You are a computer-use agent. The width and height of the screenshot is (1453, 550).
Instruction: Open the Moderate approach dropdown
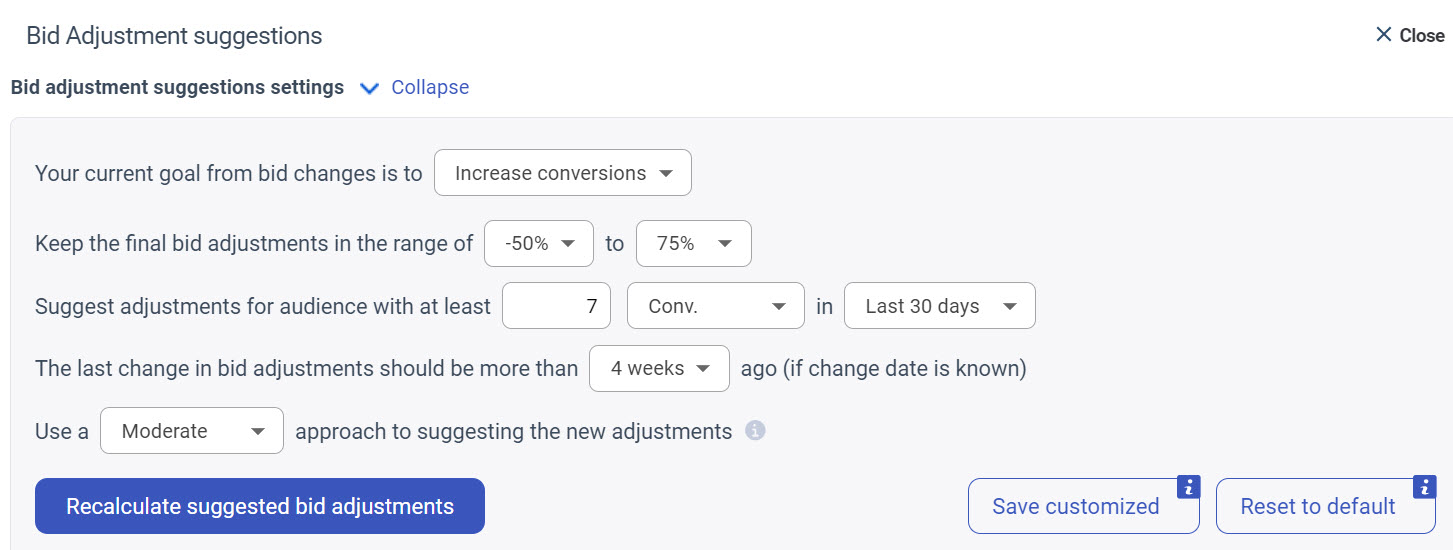pyautogui.click(x=192, y=431)
